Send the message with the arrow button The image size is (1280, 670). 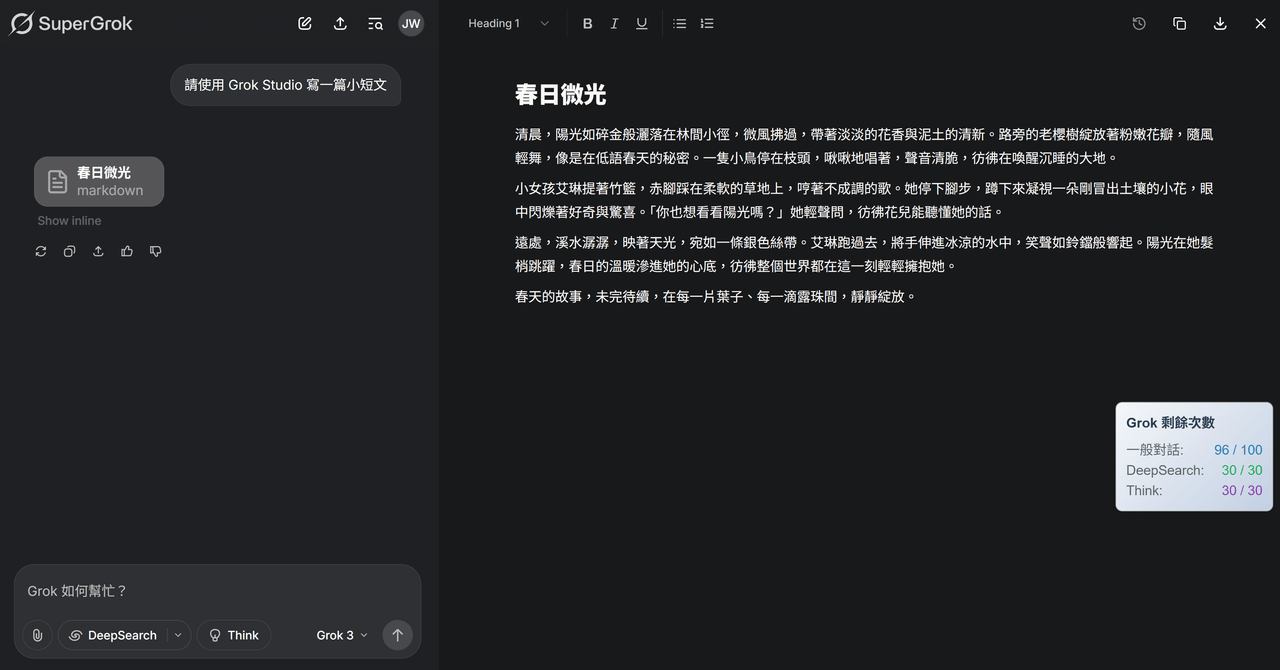[x=397, y=635]
